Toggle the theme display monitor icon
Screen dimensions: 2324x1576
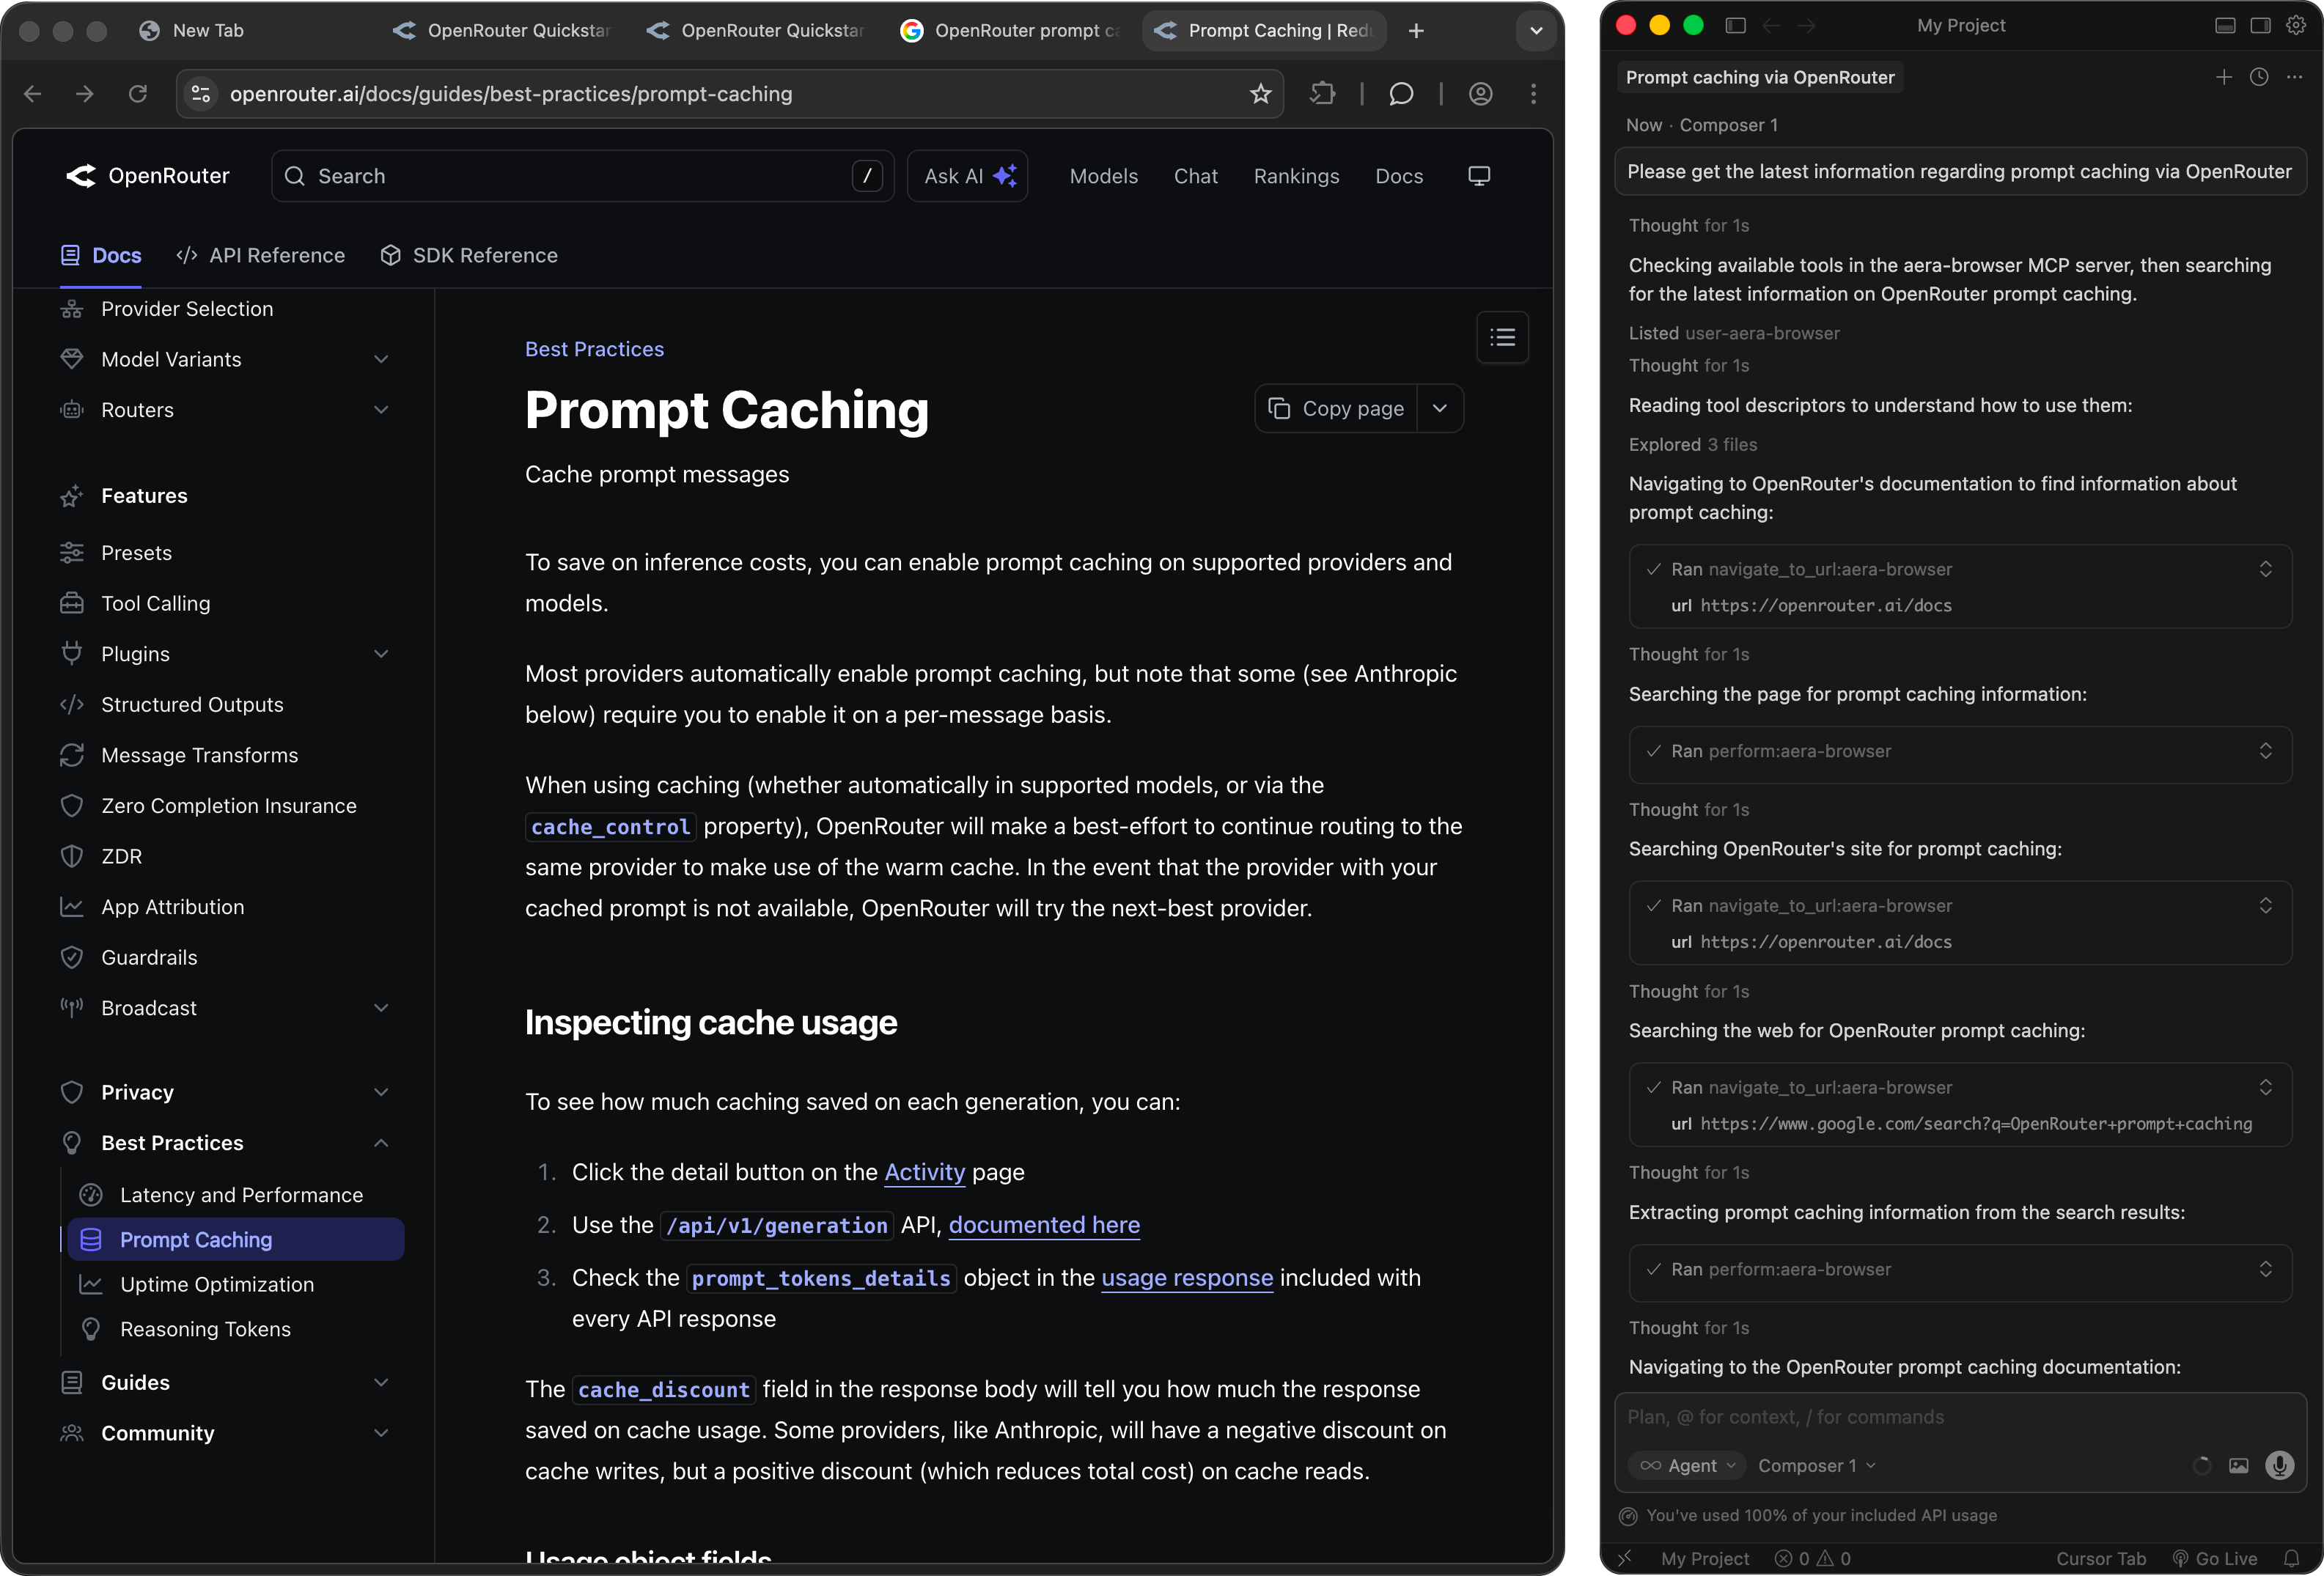point(1478,176)
